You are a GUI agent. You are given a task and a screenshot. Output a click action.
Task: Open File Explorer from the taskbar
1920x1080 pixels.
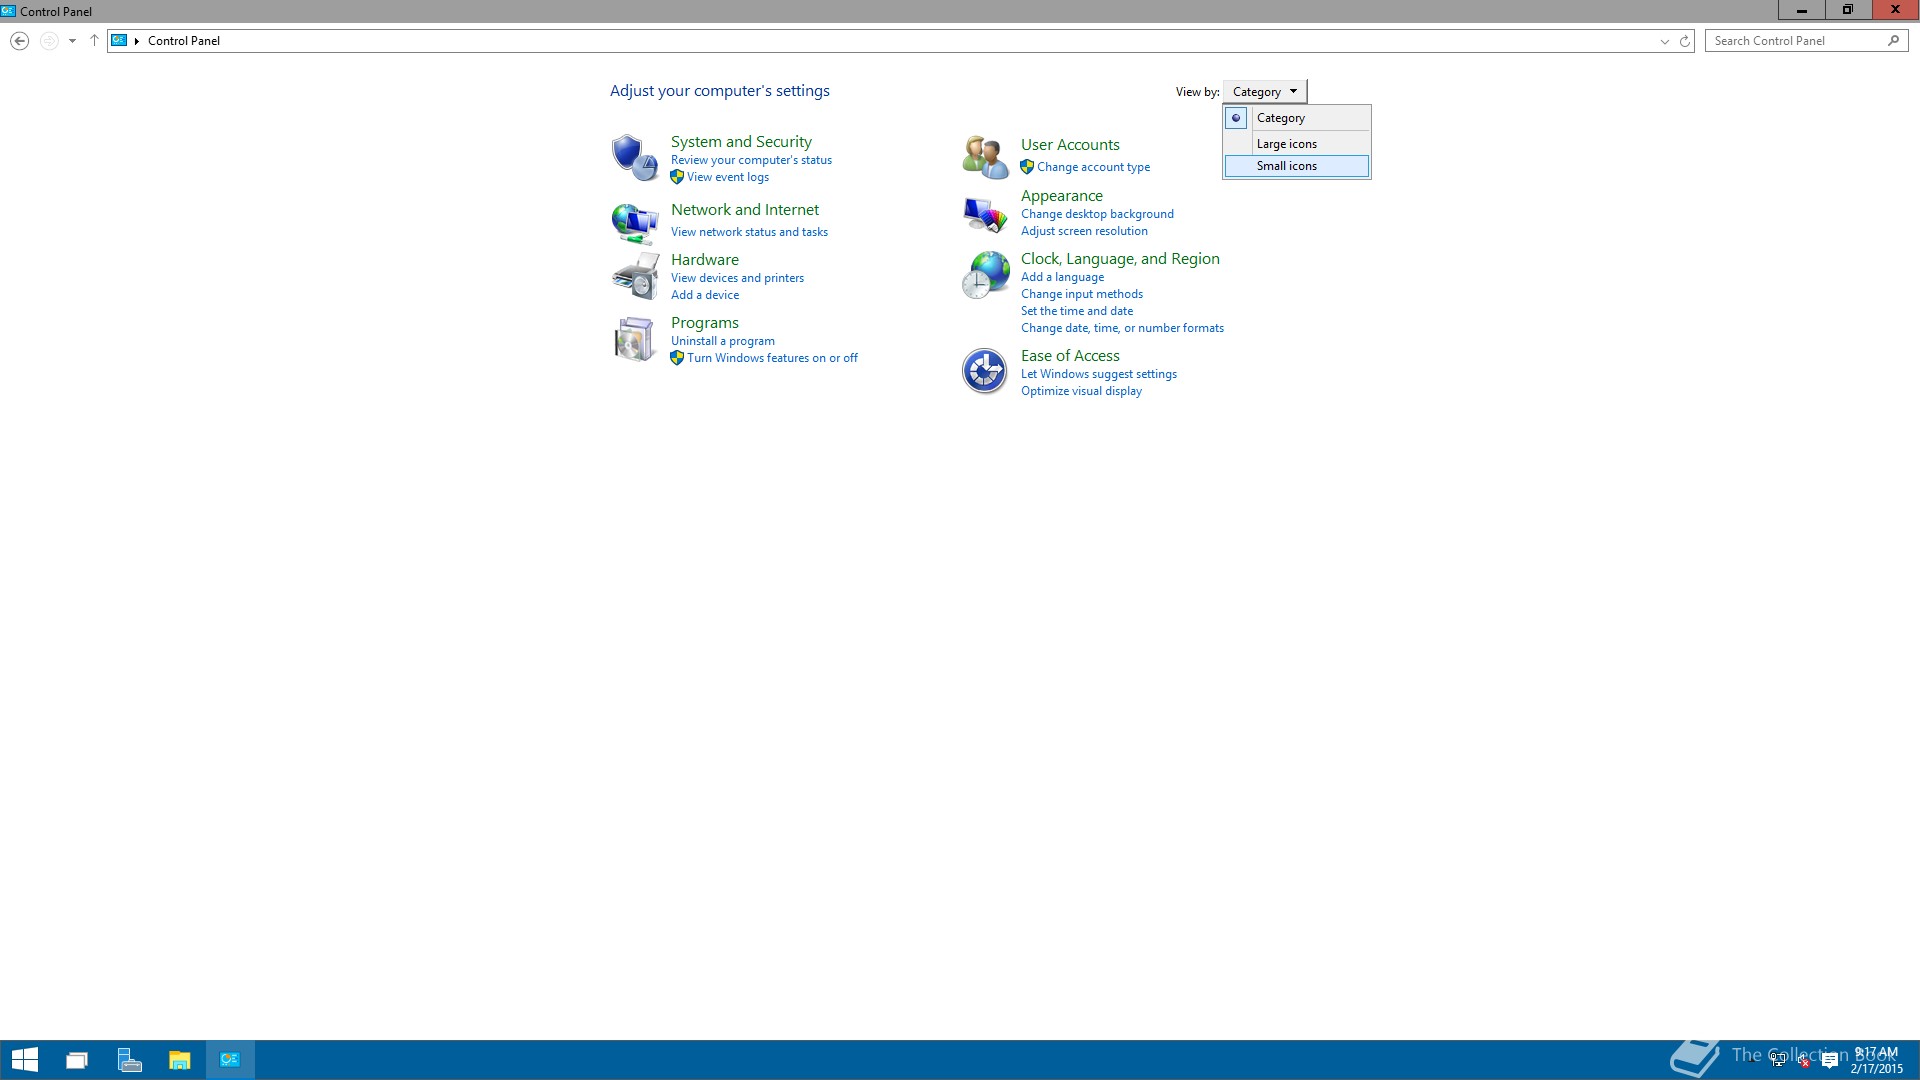[x=179, y=1060]
